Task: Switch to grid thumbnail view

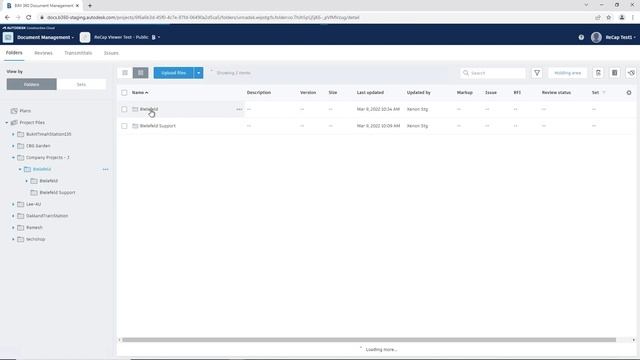Action: tap(140, 73)
